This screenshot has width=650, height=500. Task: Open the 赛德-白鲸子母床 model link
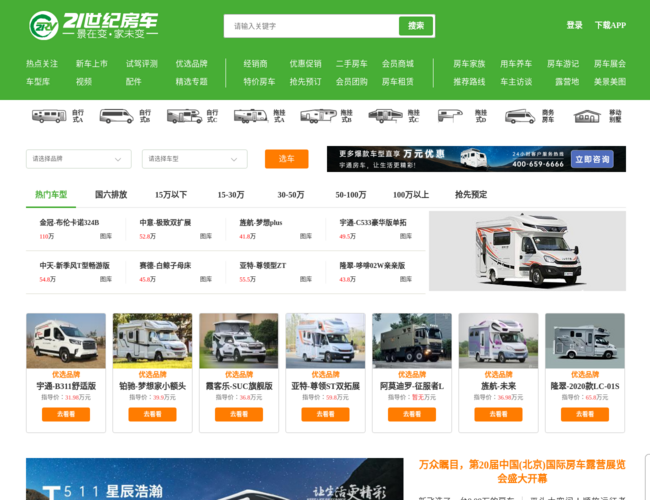point(165,265)
